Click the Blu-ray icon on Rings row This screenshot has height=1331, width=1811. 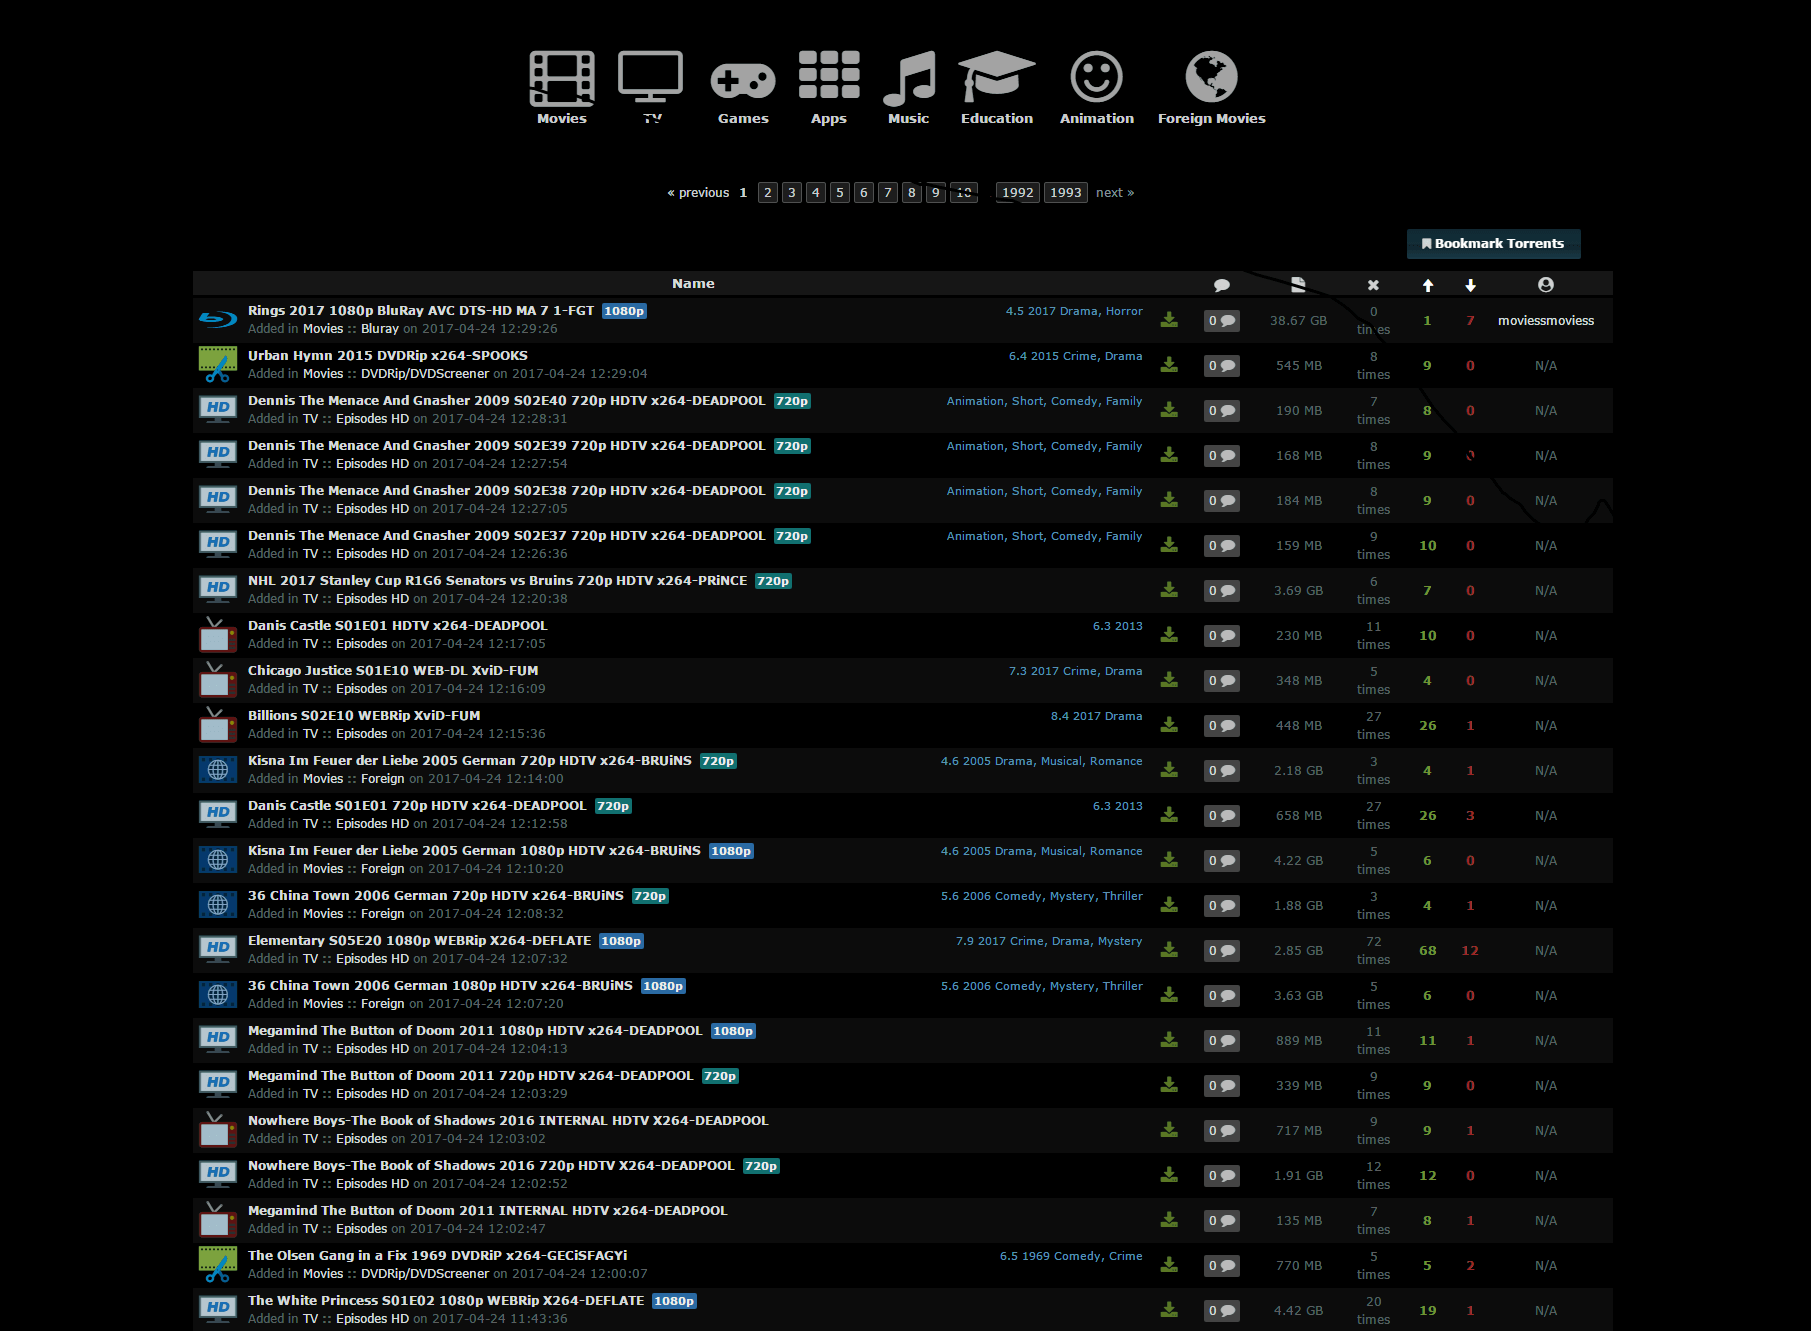218,320
